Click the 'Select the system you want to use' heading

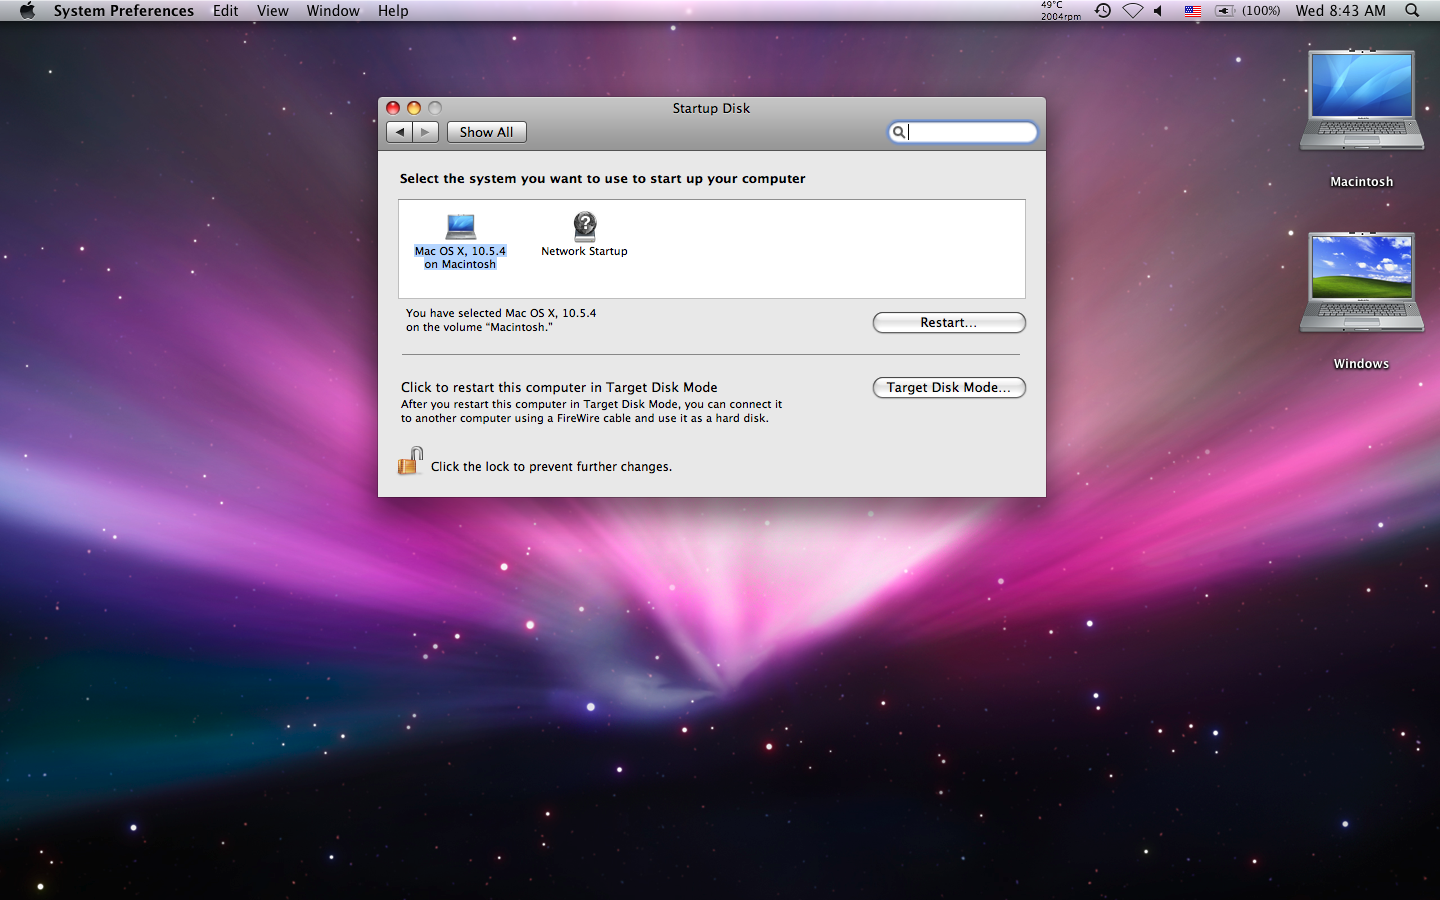[602, 179]
